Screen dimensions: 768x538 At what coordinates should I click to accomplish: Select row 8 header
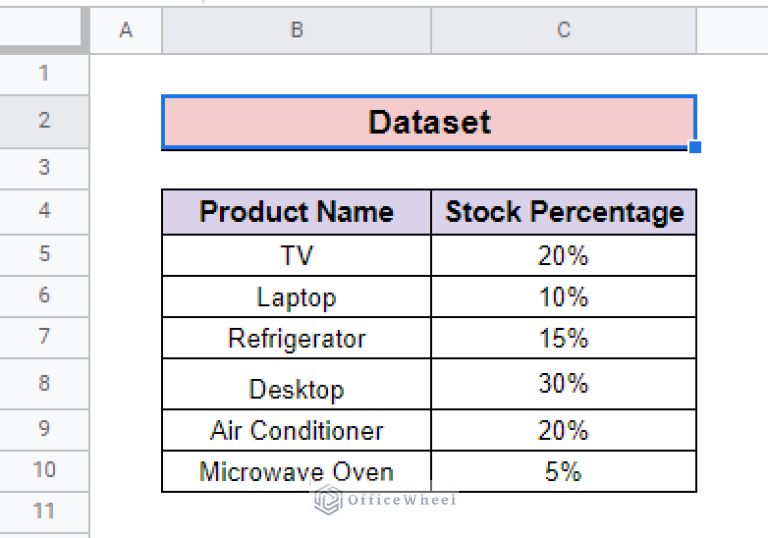pyautogui.click(x=44, y=384)
